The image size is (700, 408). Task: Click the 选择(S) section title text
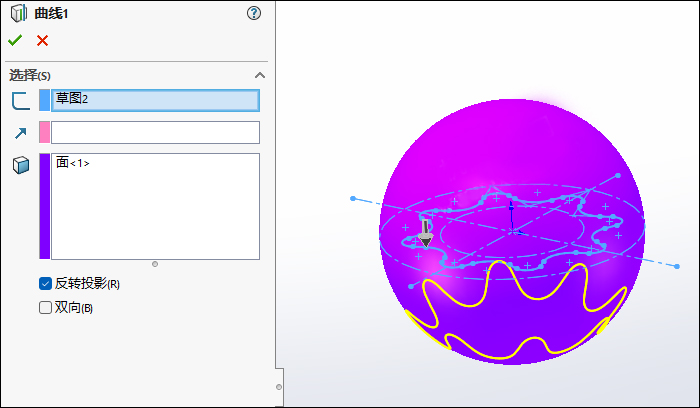(x=30, y=75)
